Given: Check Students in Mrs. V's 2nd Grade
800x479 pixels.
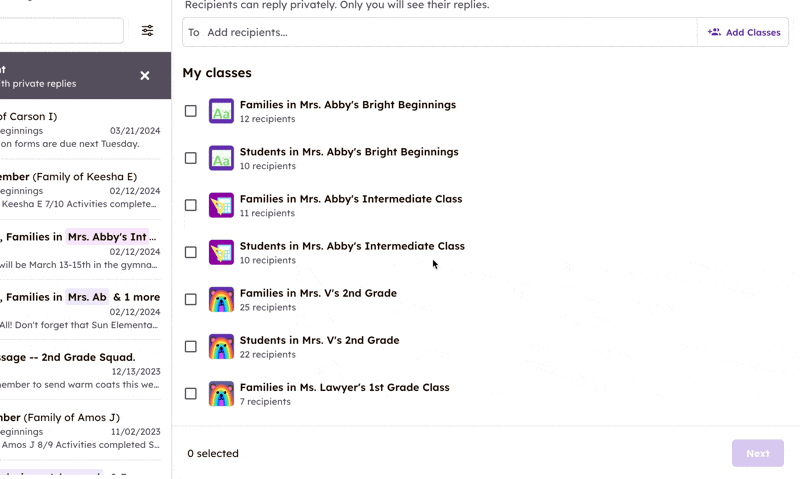Looking at the screenshot, I should [191, 347].
